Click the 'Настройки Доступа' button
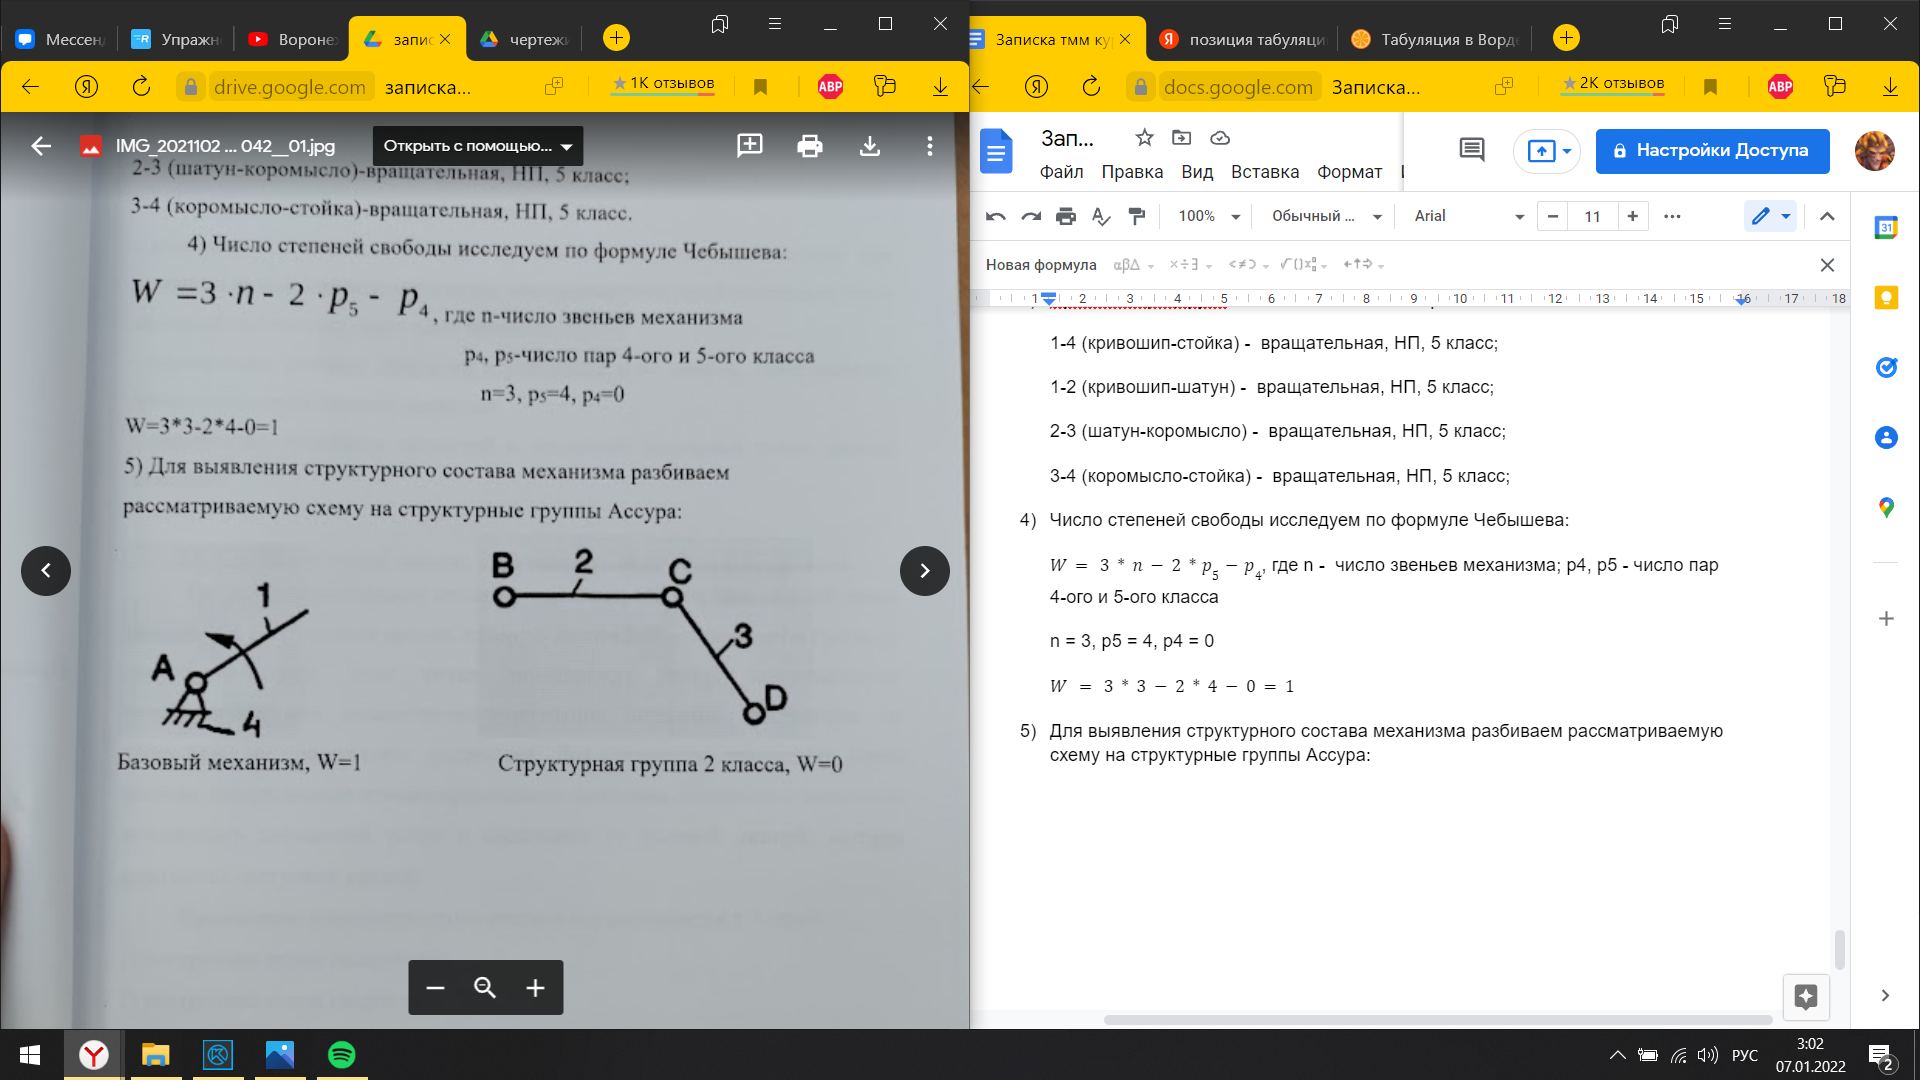Image resolution: width=1920 pixels, height=1080 pixels. pyautogui.click(x=1712, y=151)
